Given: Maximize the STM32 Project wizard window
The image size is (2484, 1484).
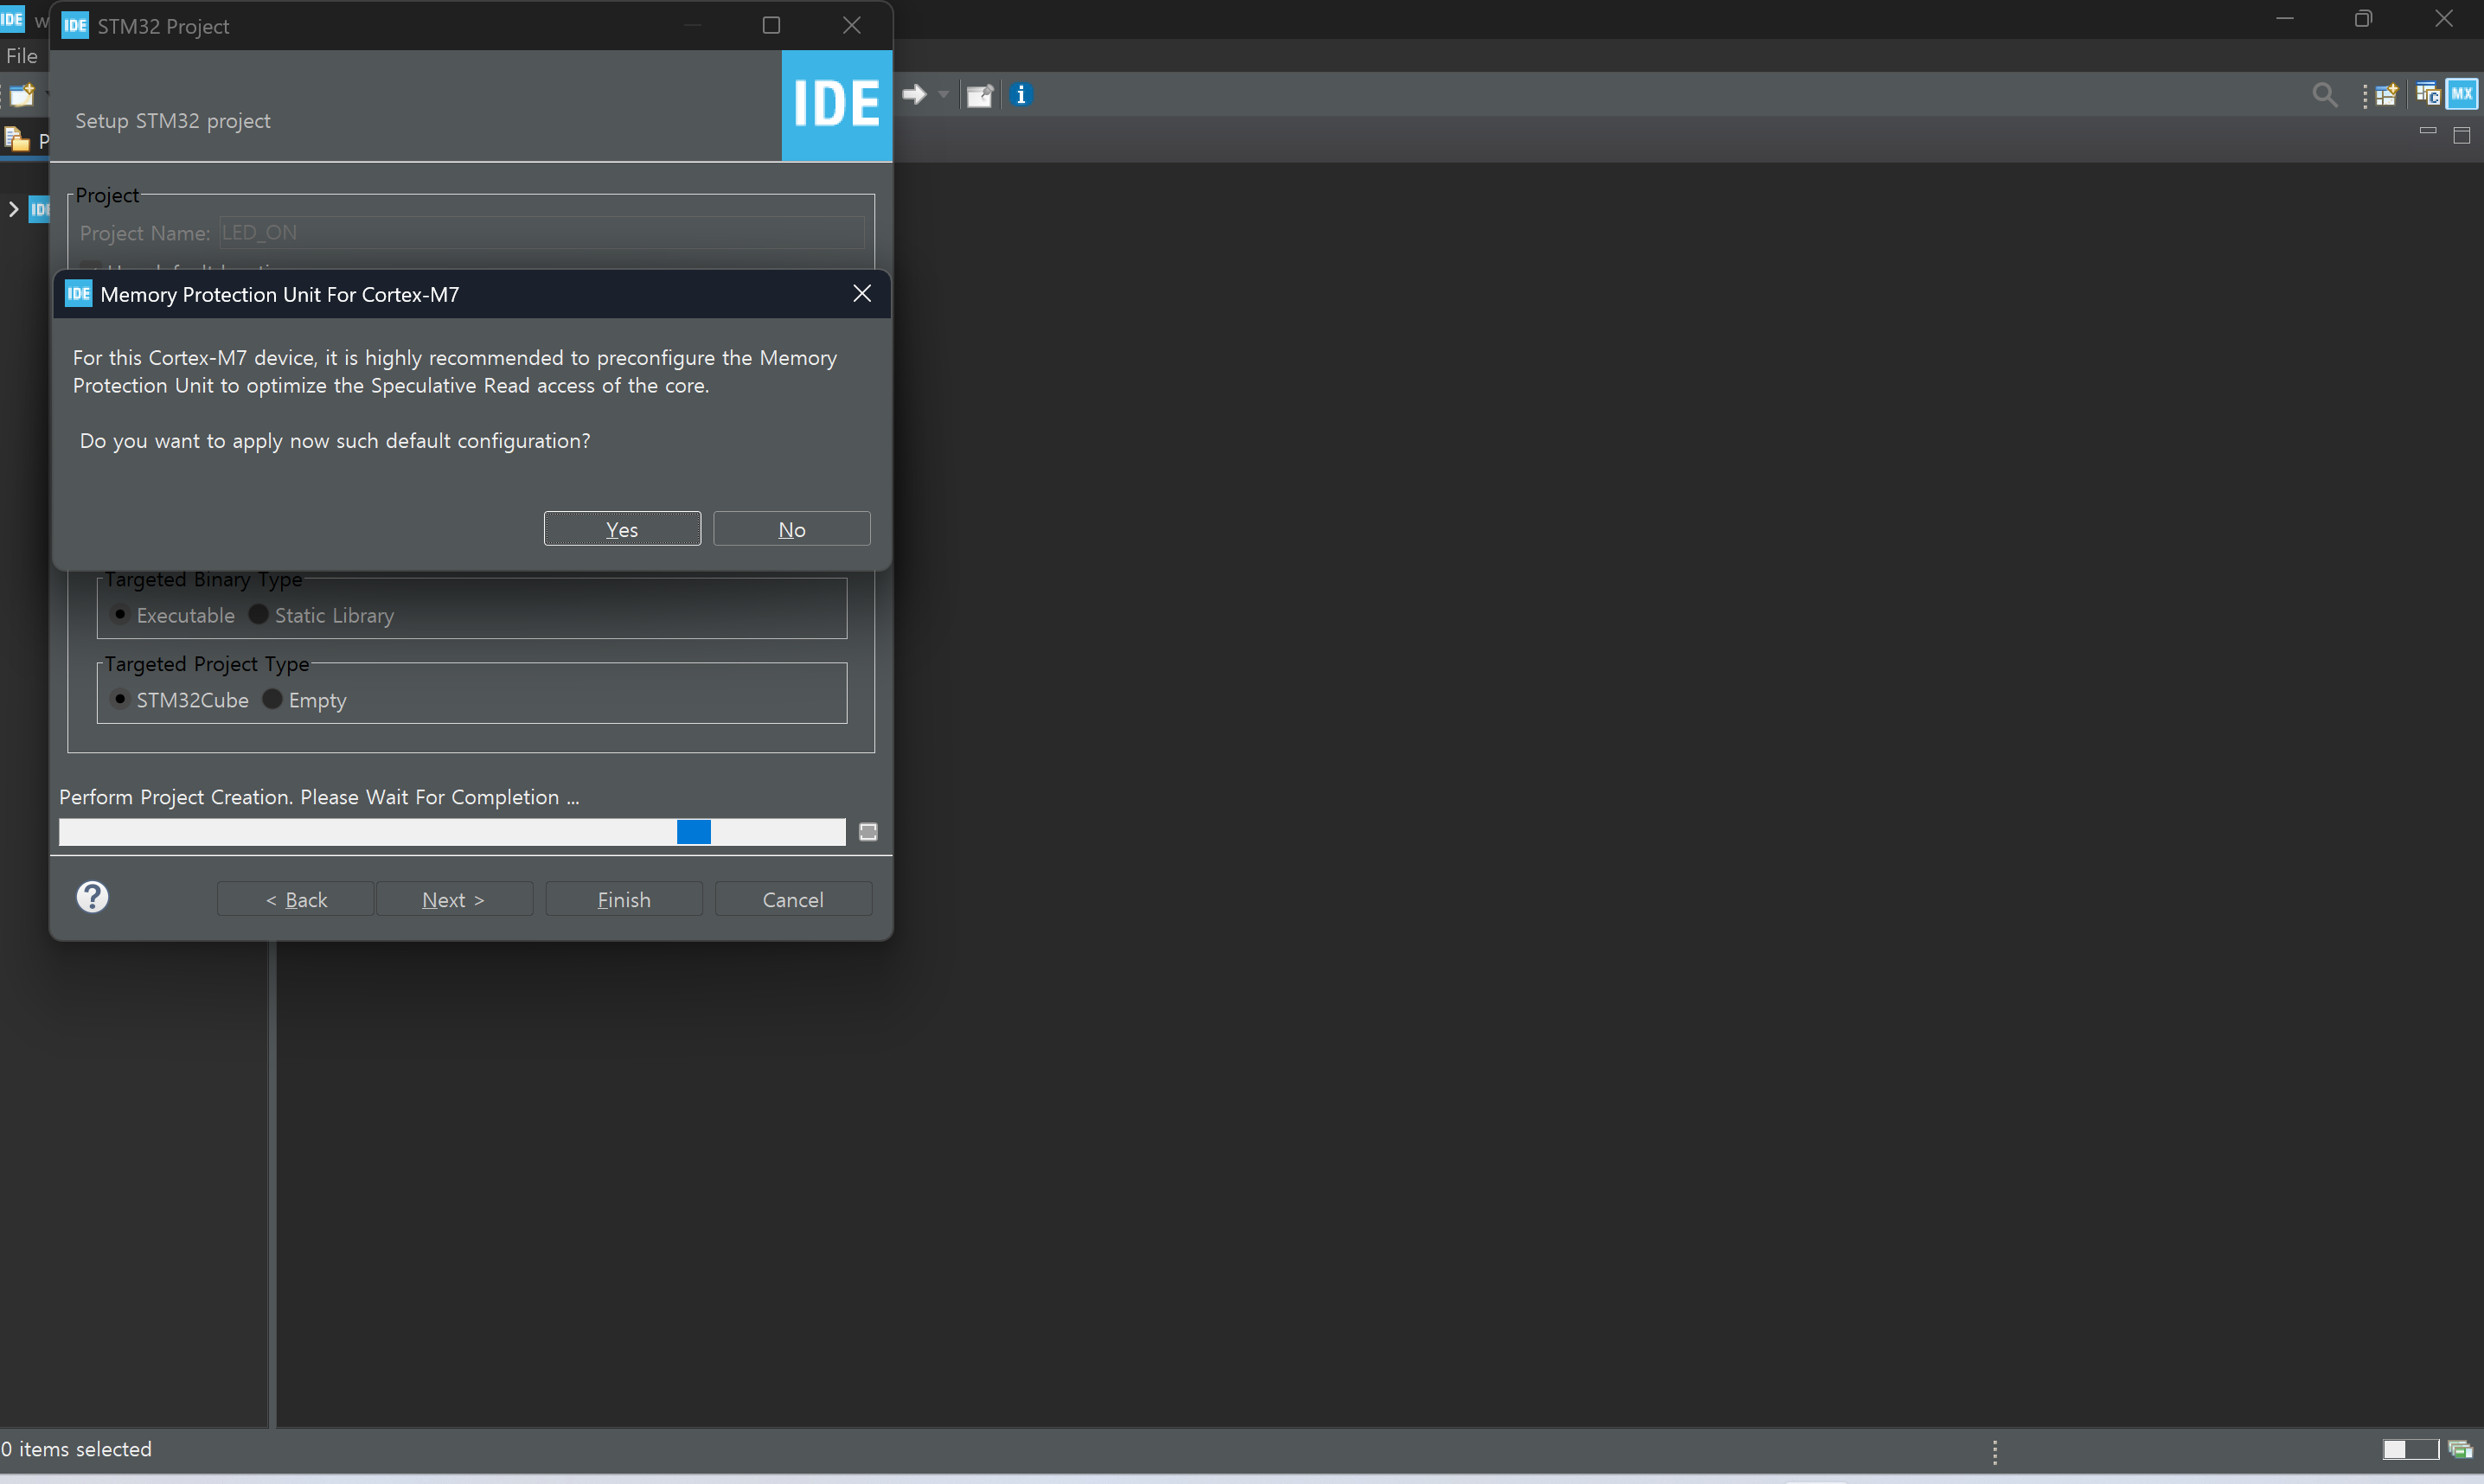Looking at the screenshot, I should pos(771,25).
